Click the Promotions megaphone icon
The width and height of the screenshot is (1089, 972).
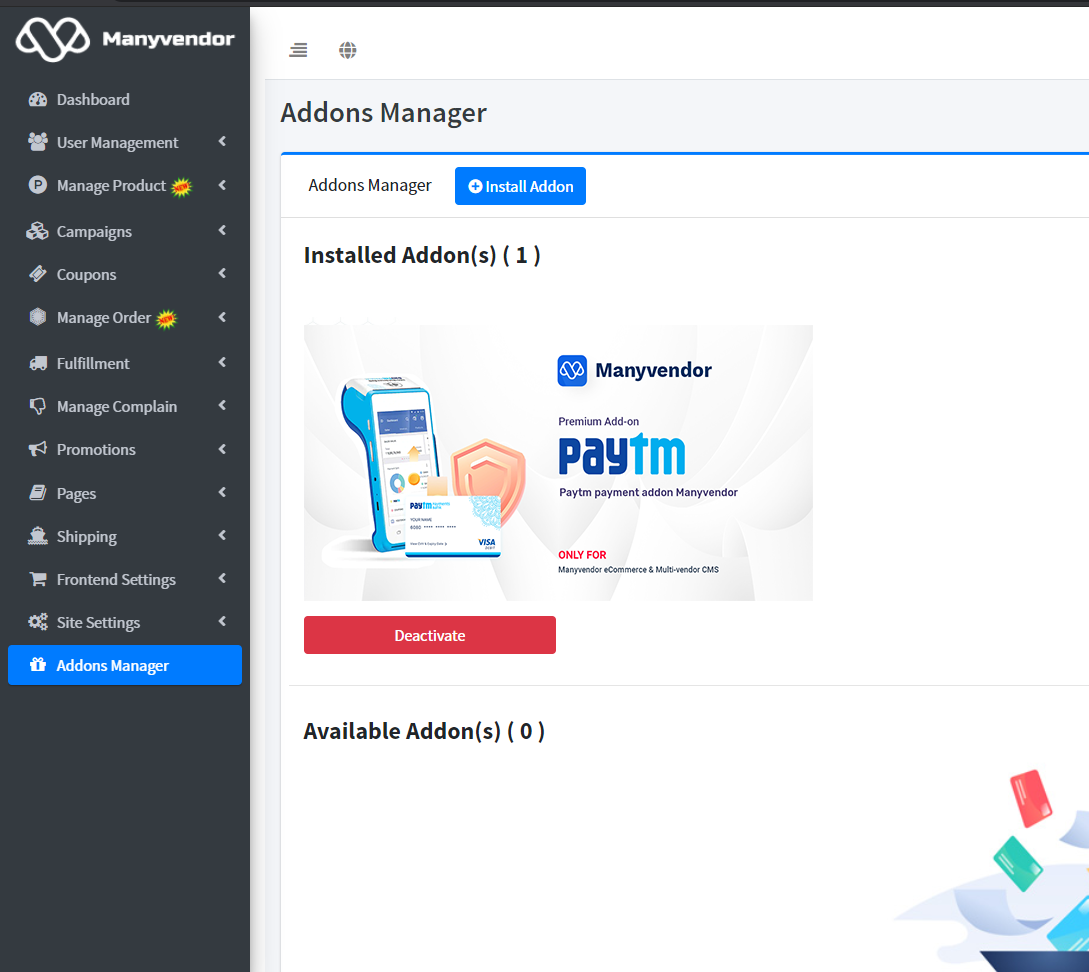(38, 449)
